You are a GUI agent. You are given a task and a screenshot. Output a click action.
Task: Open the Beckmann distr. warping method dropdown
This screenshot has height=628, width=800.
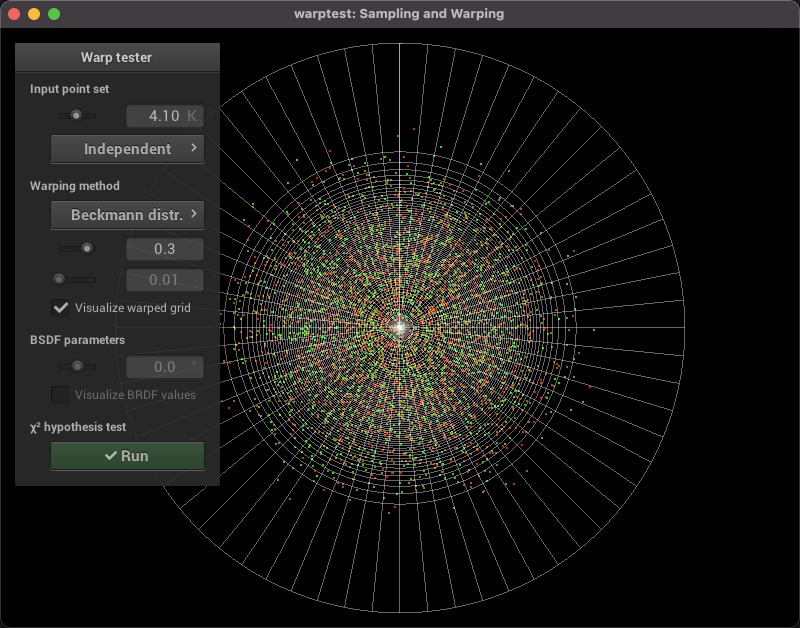(x=127, y=215)
